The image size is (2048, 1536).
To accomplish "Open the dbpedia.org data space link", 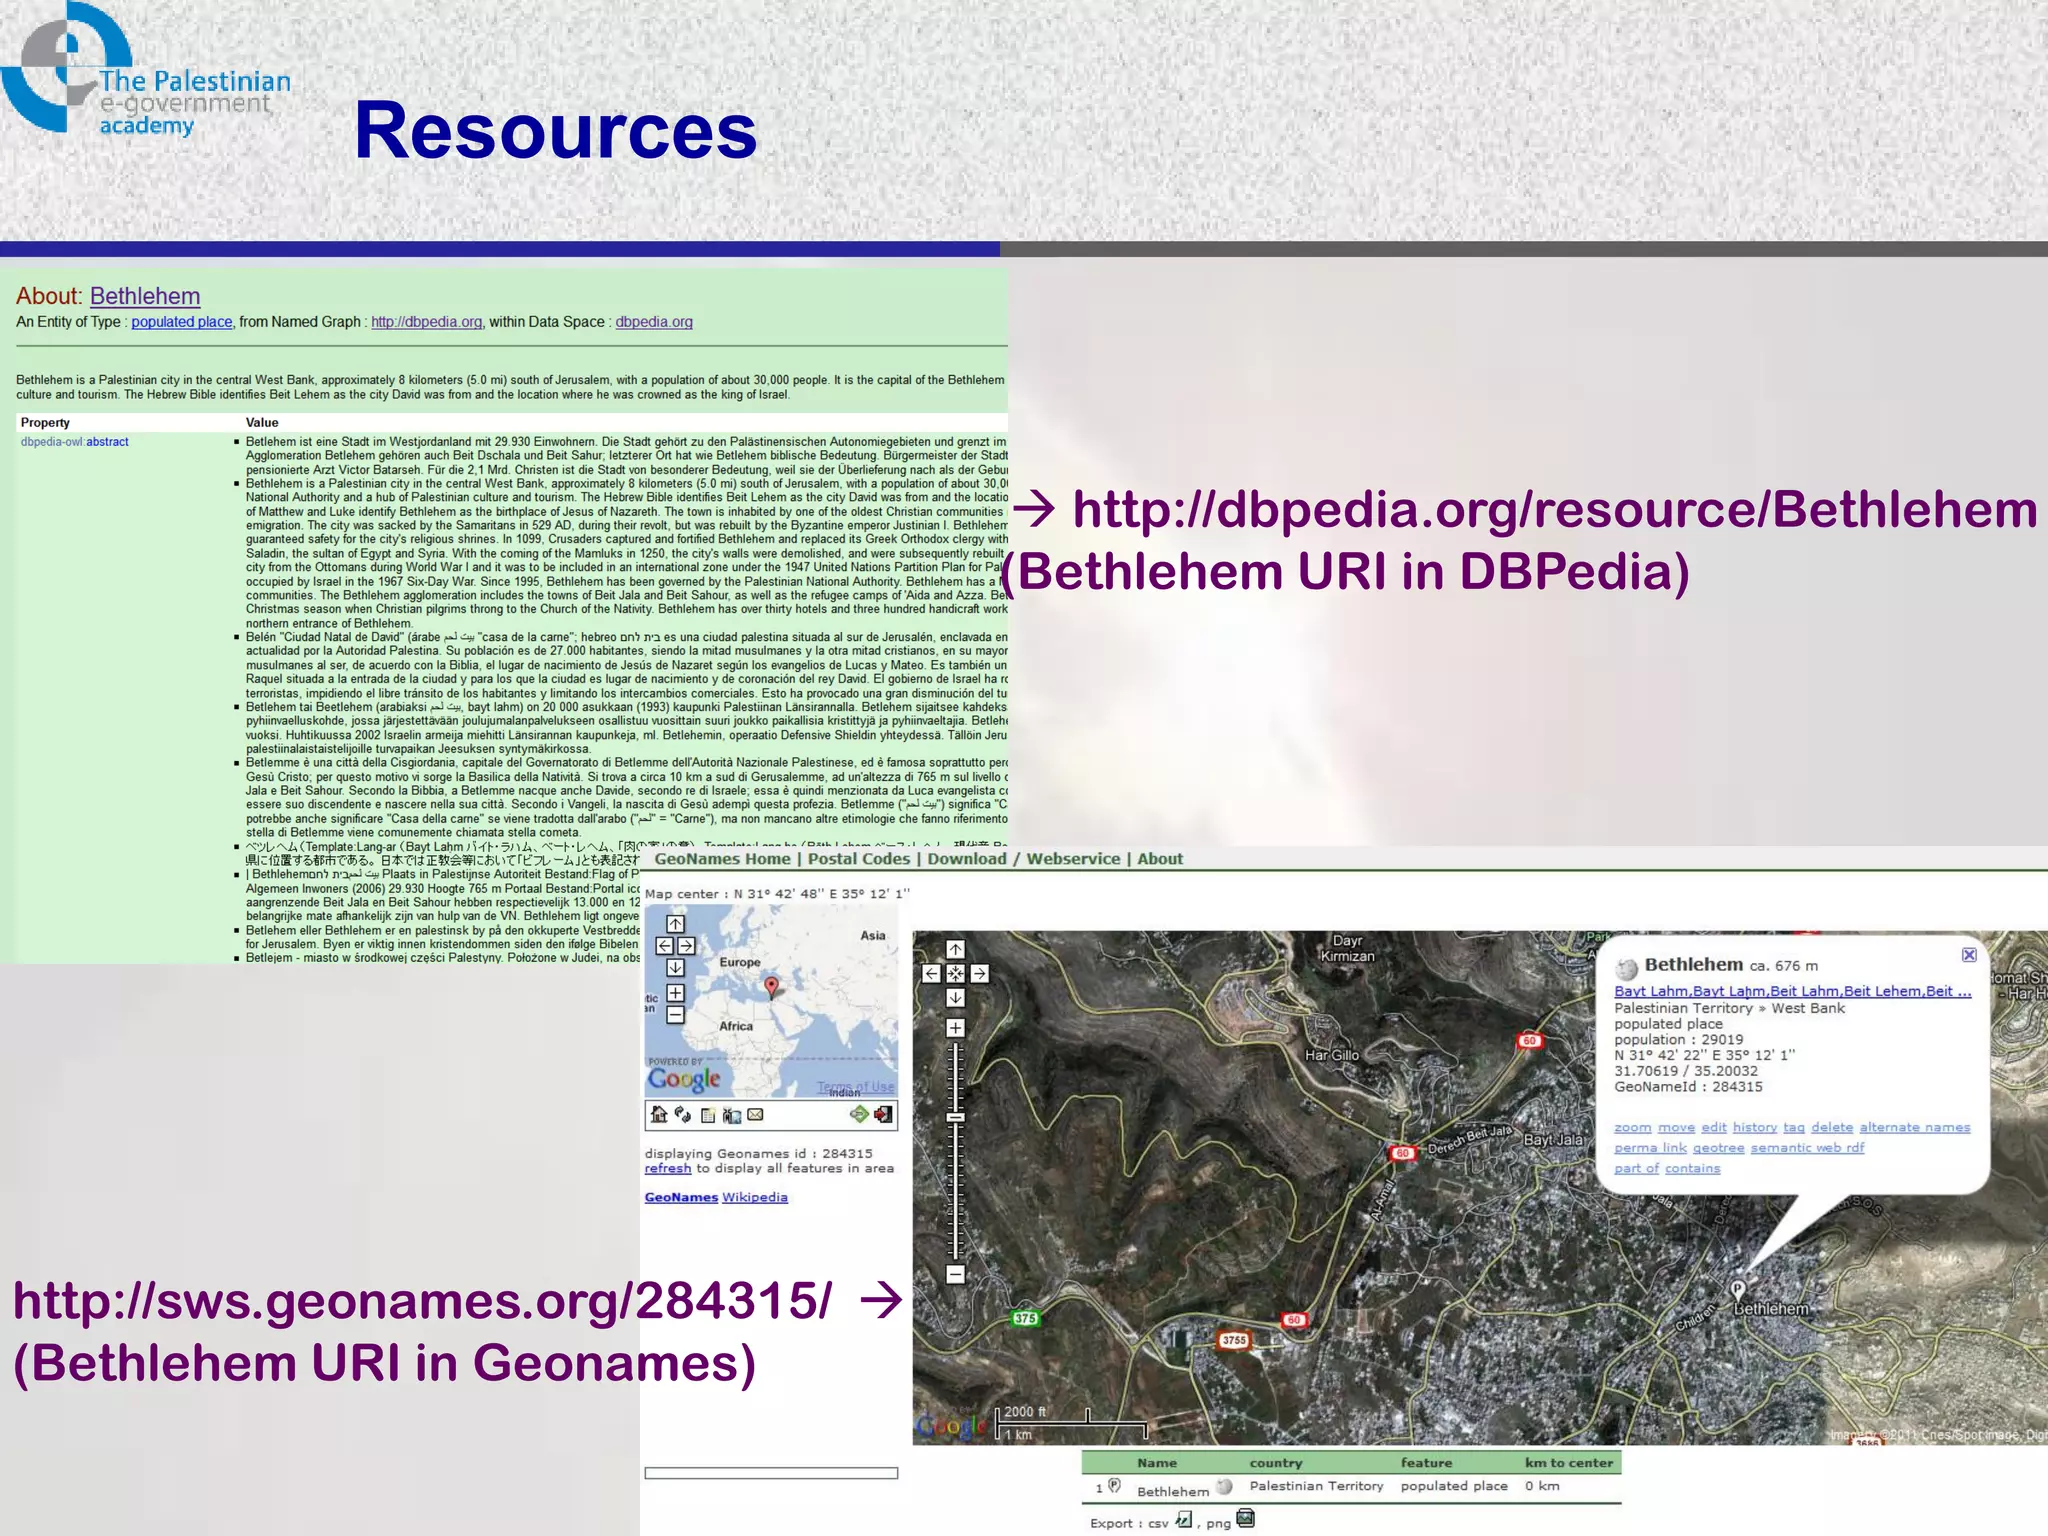I will (x=654, y=322).
